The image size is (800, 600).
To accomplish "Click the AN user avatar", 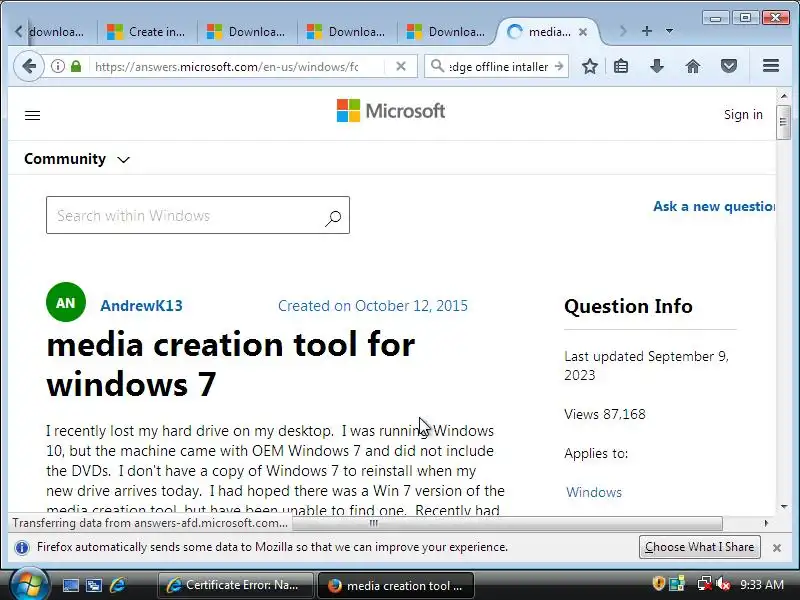I will (66, 303).
